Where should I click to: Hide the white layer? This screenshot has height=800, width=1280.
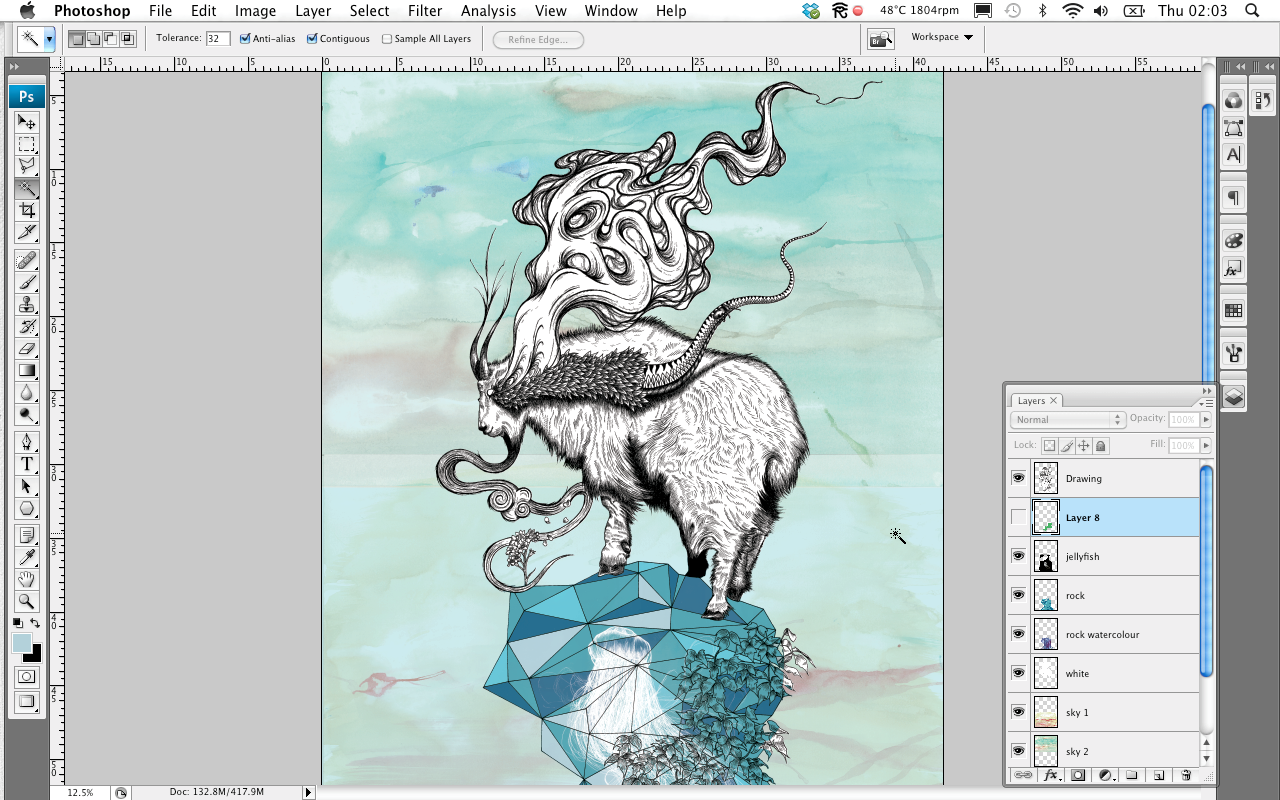(x=1018, y=673)
